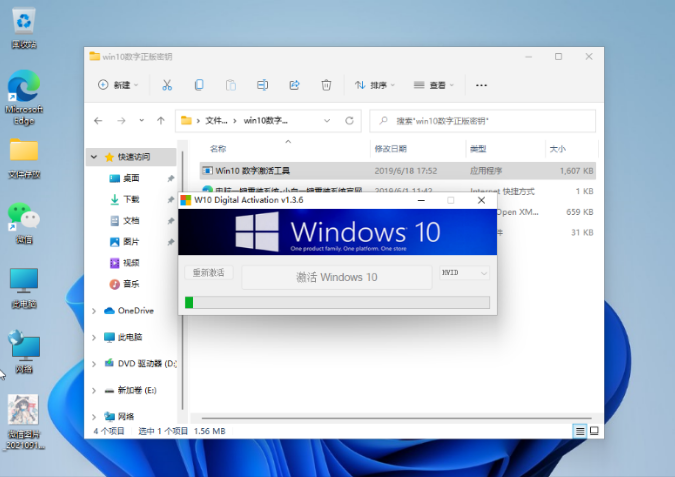
Task: Click the Share icon in toolbar
Action: (294, 85)
